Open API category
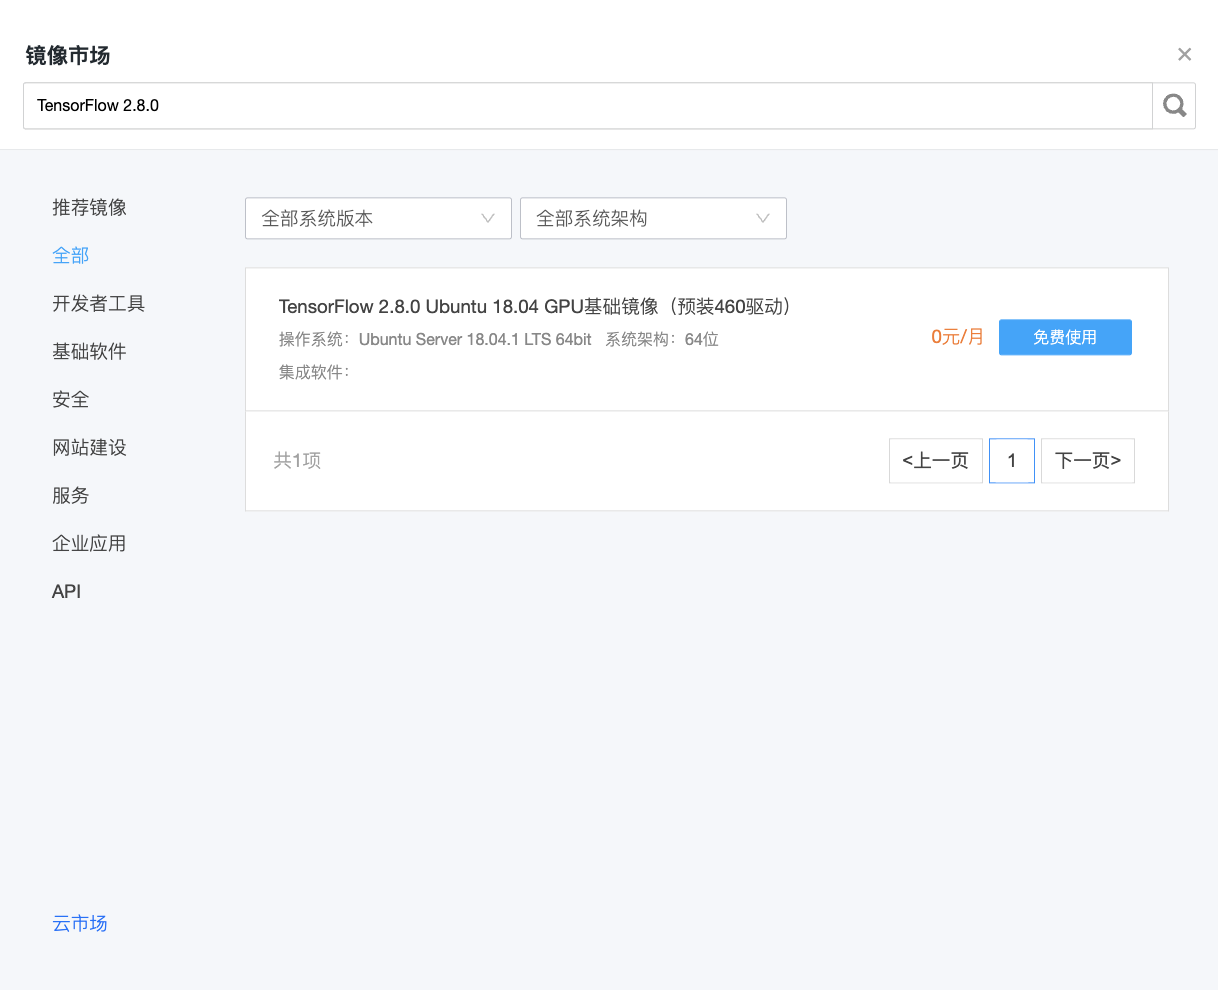 (67, 591)
